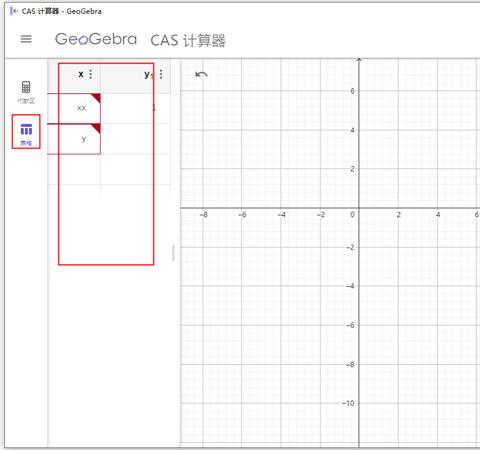Switch to the Table view tab
This screenshot has width=480, height=450.
click(26, 134)
